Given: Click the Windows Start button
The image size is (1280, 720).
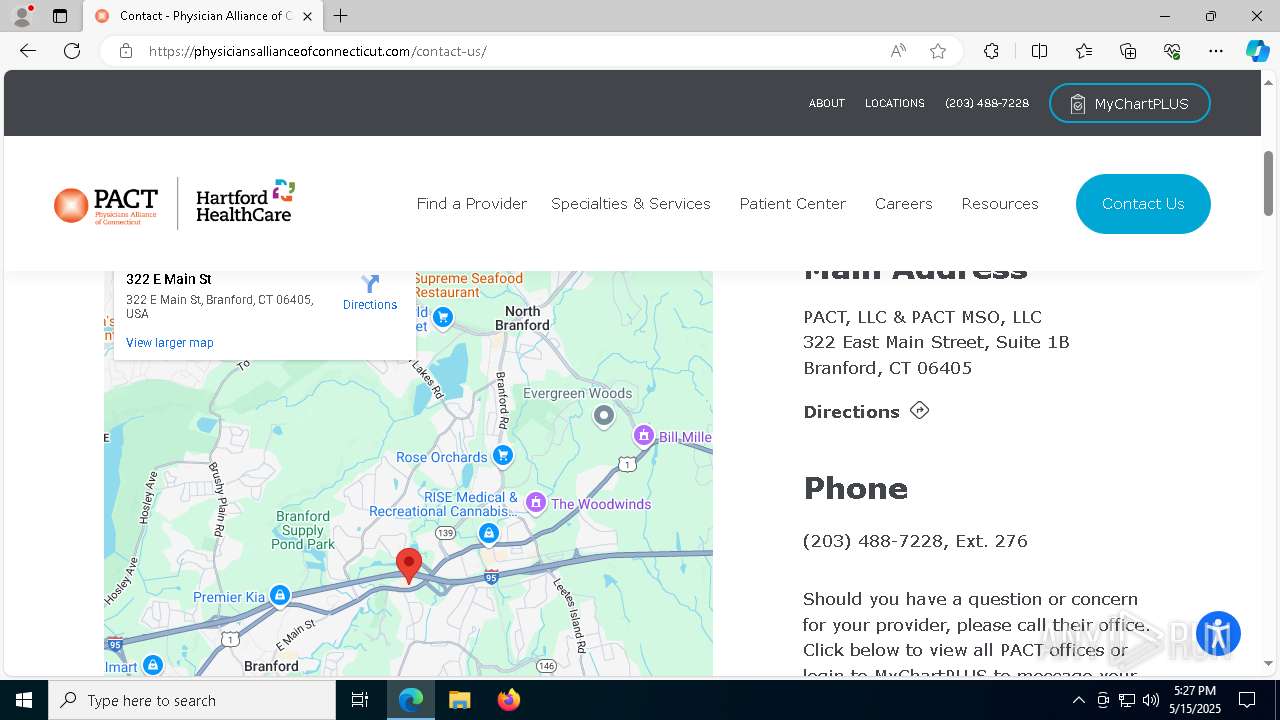Looking at the screenshot, I should click(24, 700).
